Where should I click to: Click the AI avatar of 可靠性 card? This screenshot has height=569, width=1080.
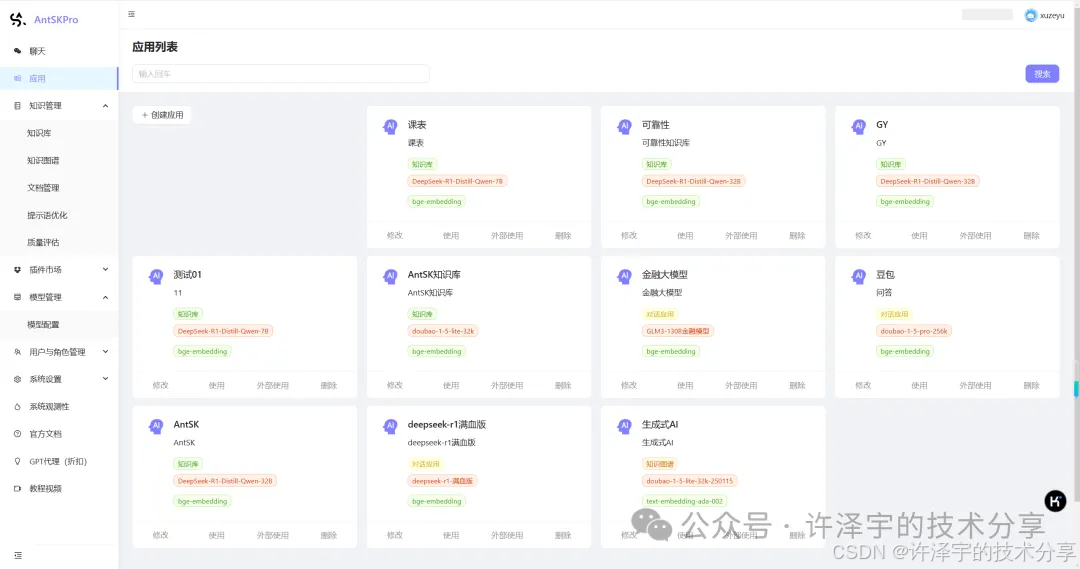coord(625,127)
